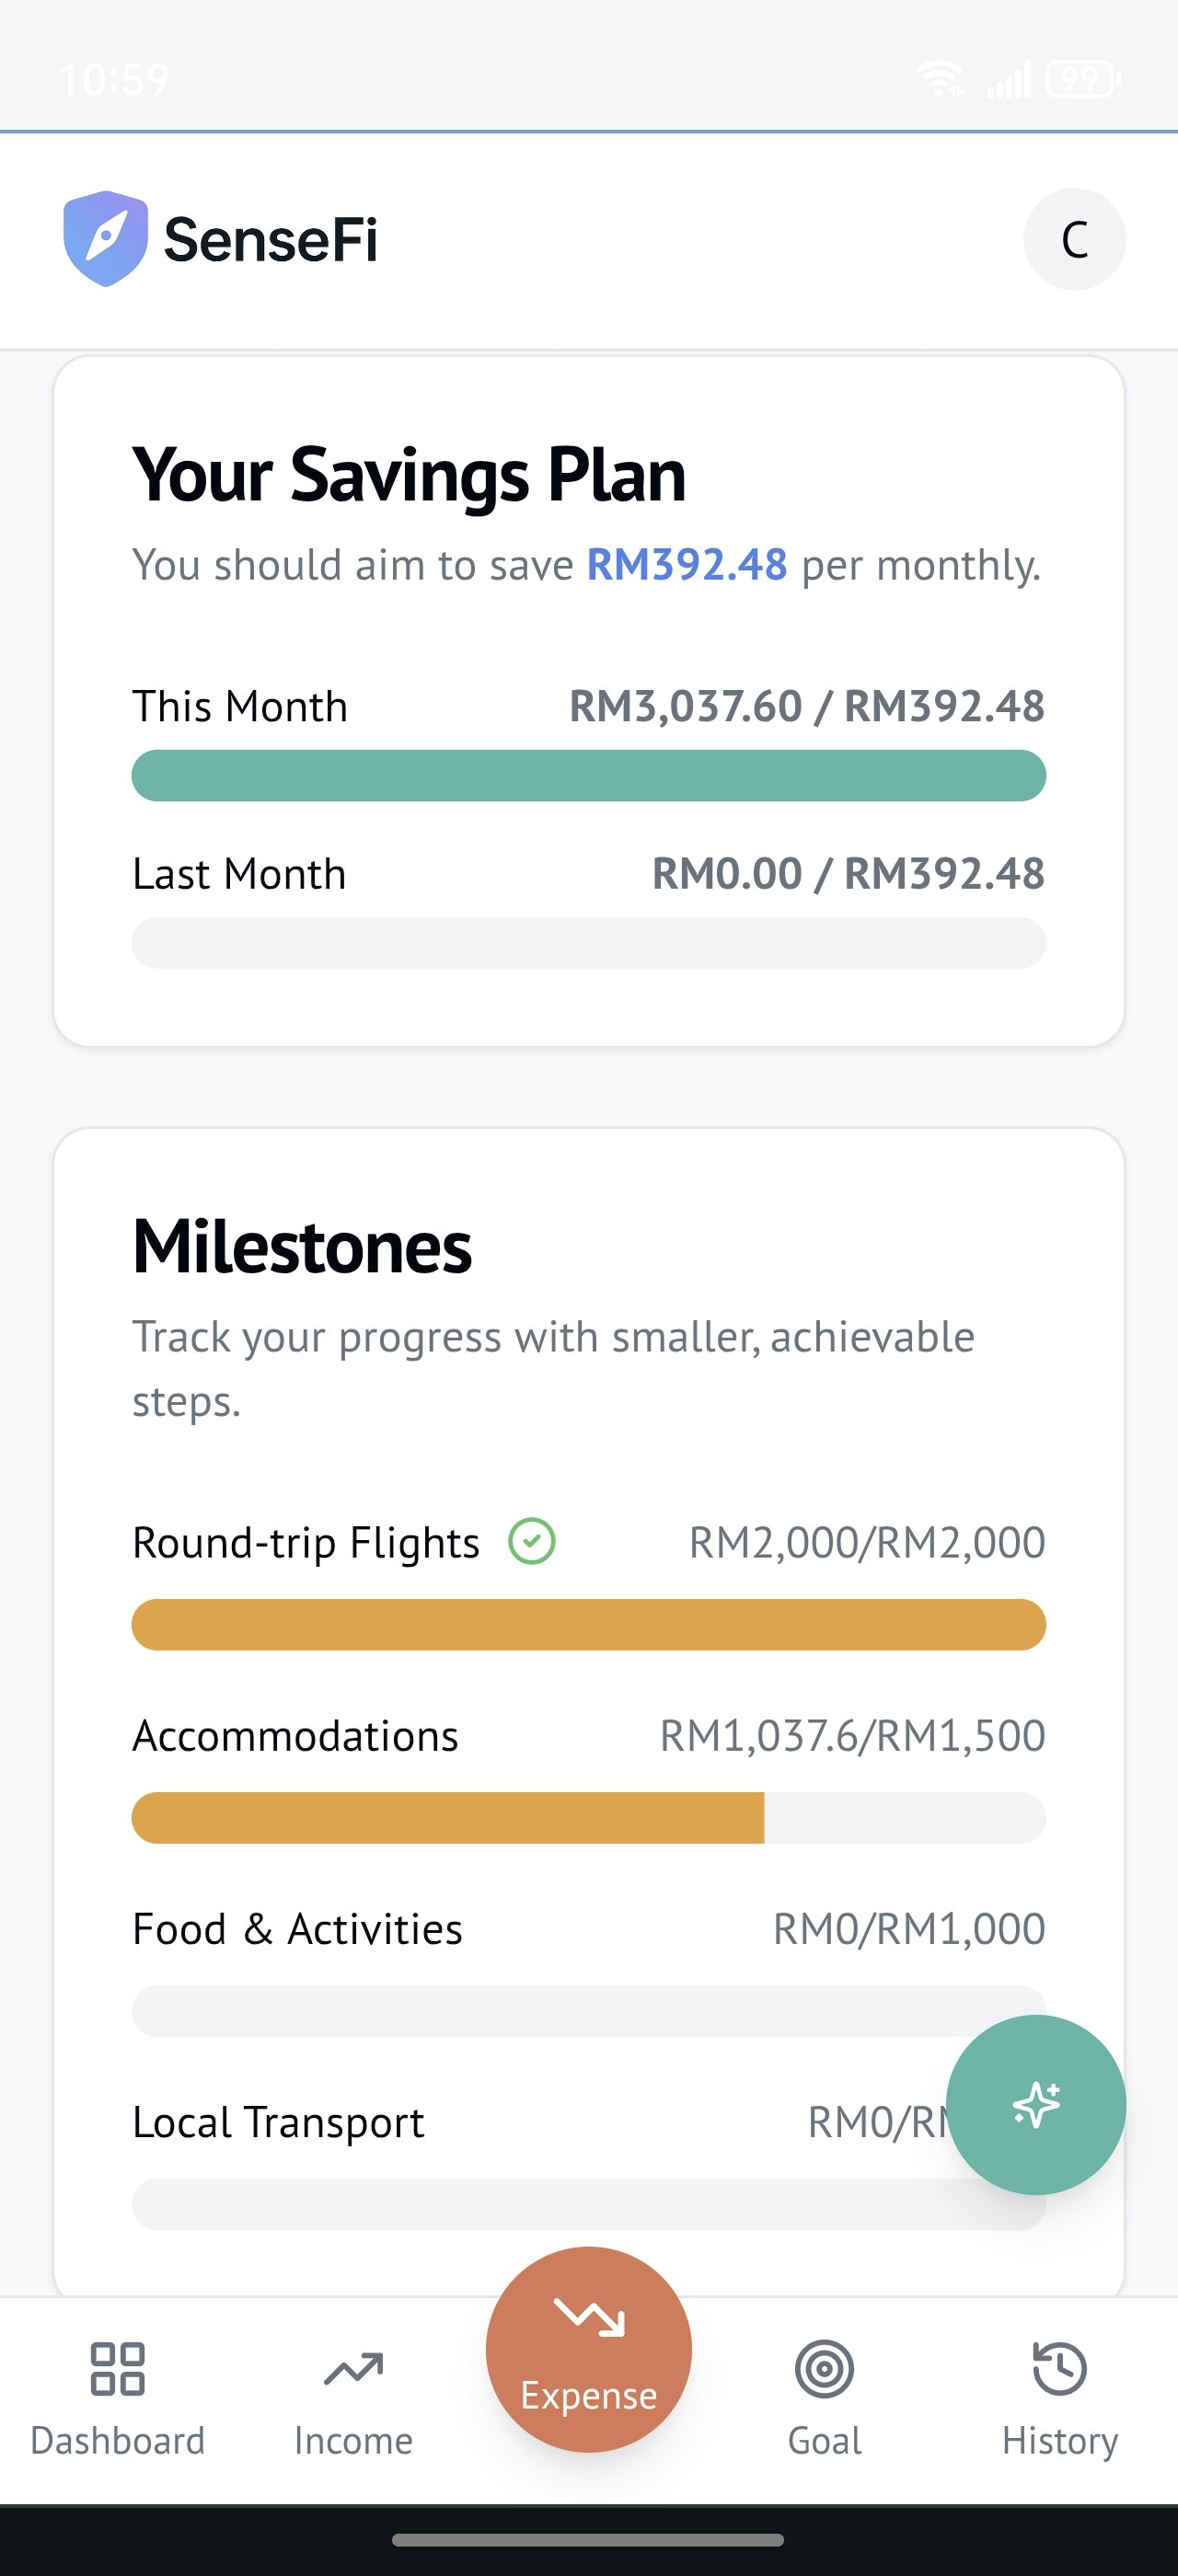
Task: Select the This Month green progress bar
Action: tap(589, 775)
